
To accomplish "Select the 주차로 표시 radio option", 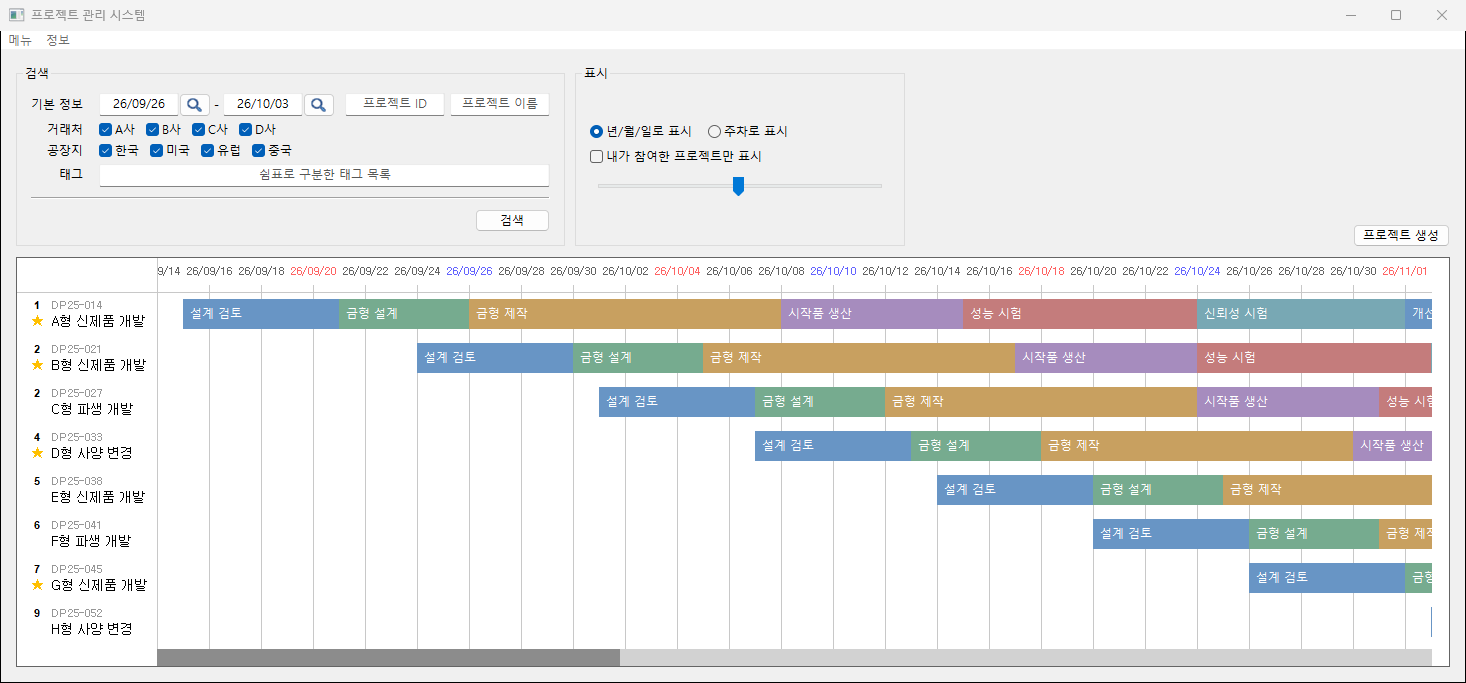I will [x=714, y=131].
